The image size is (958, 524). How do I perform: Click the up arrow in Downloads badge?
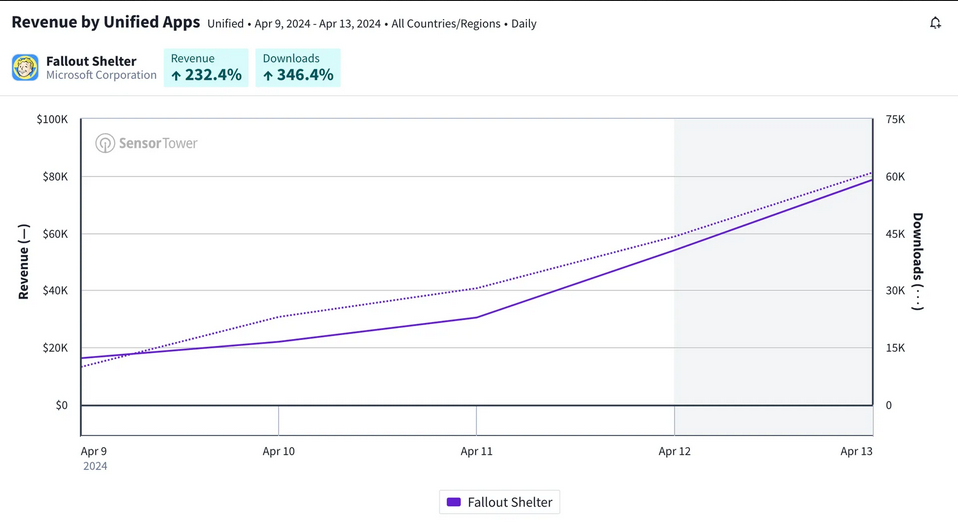click(x=268, y=76)
